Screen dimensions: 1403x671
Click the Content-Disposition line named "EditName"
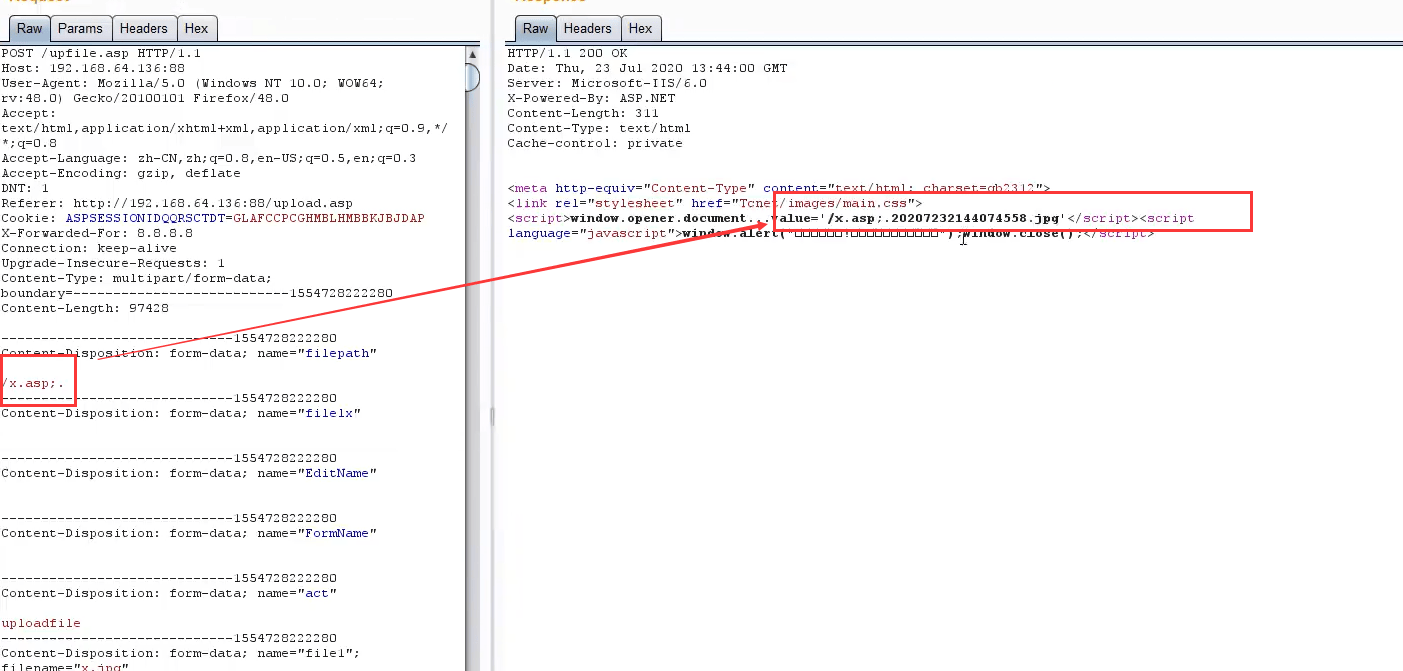[x=189, y=473]
